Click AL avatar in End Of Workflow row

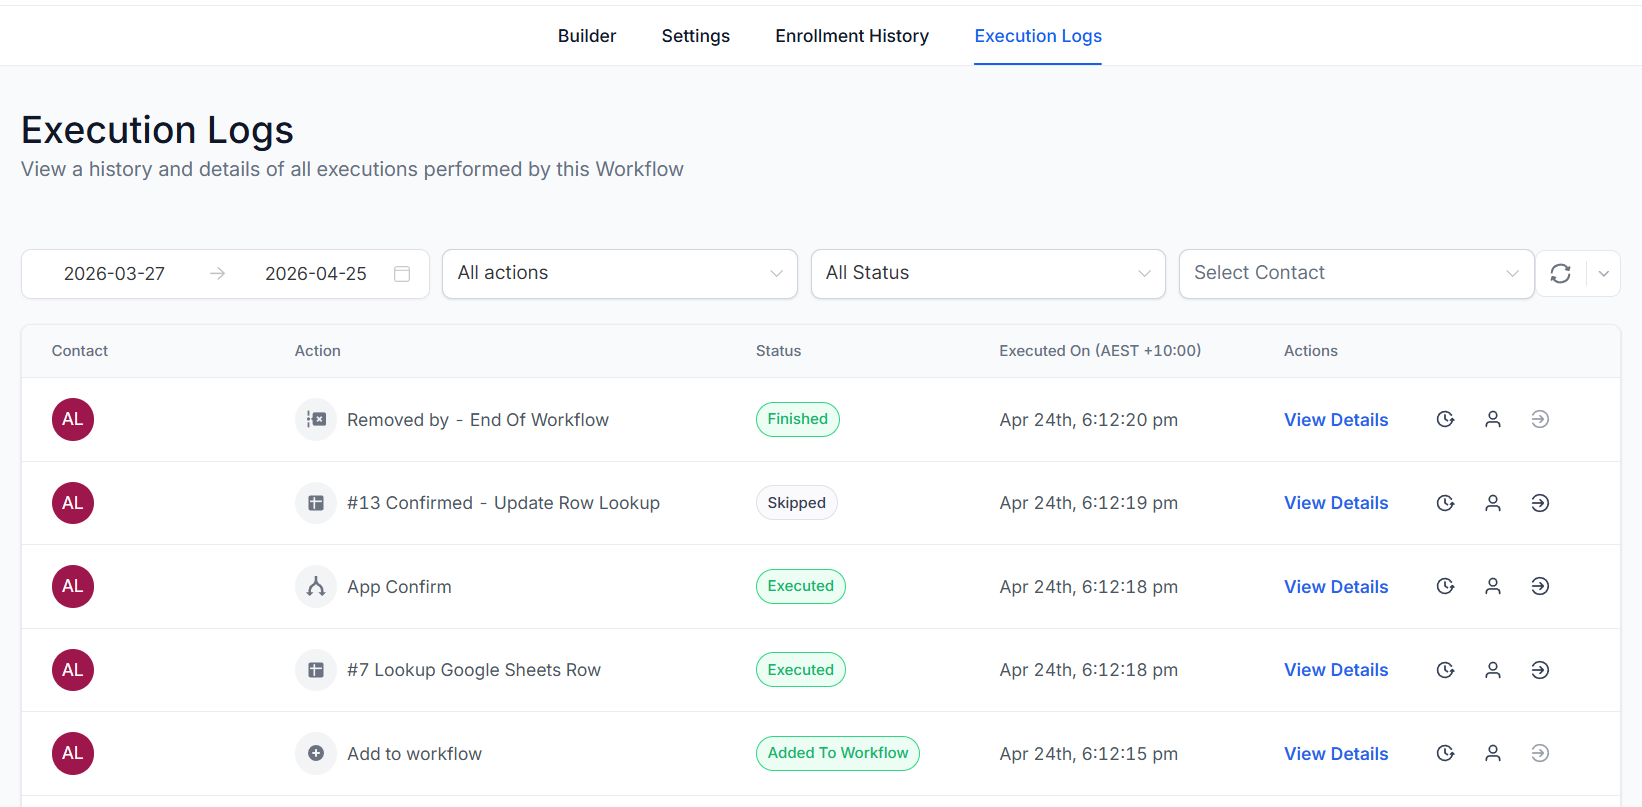[x=73, y=419]
